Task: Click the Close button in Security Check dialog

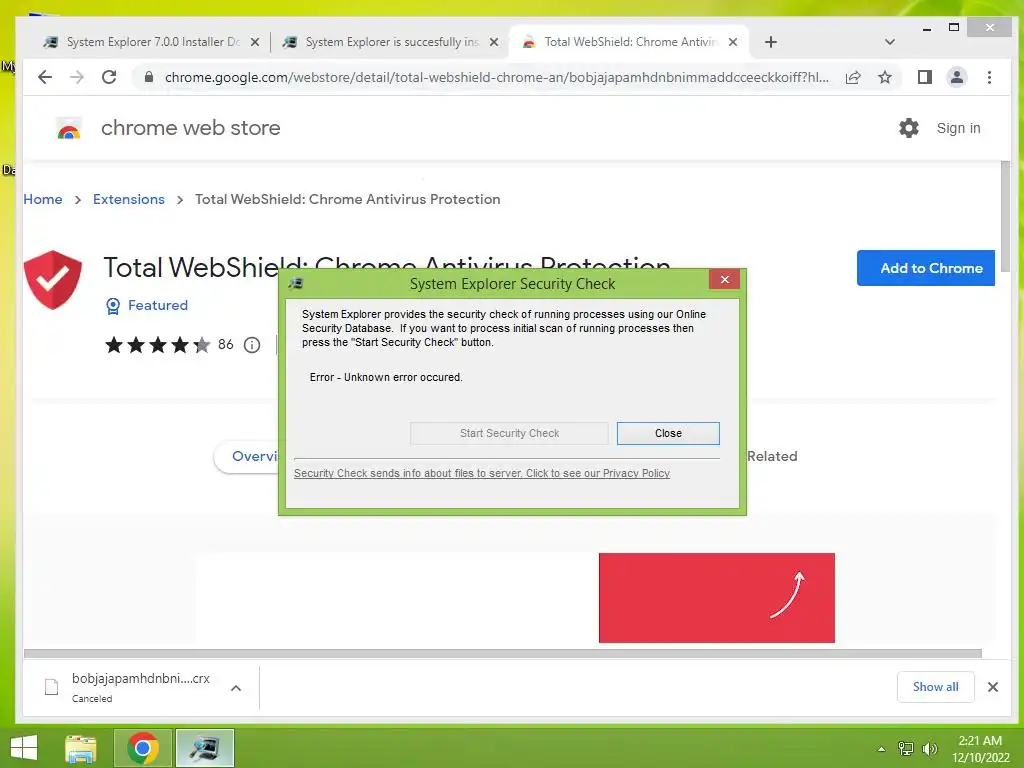Action: (x=668, y=433)
